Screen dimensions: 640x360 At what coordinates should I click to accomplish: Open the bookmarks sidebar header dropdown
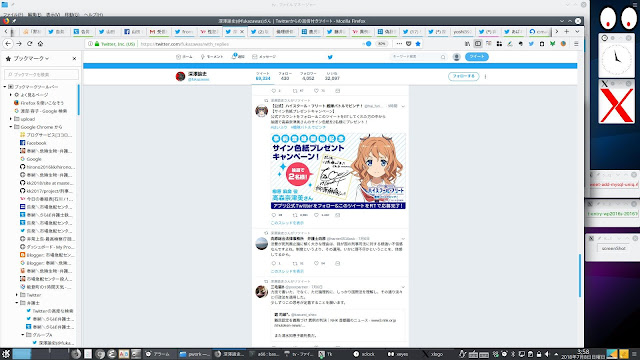coord(31,59)
